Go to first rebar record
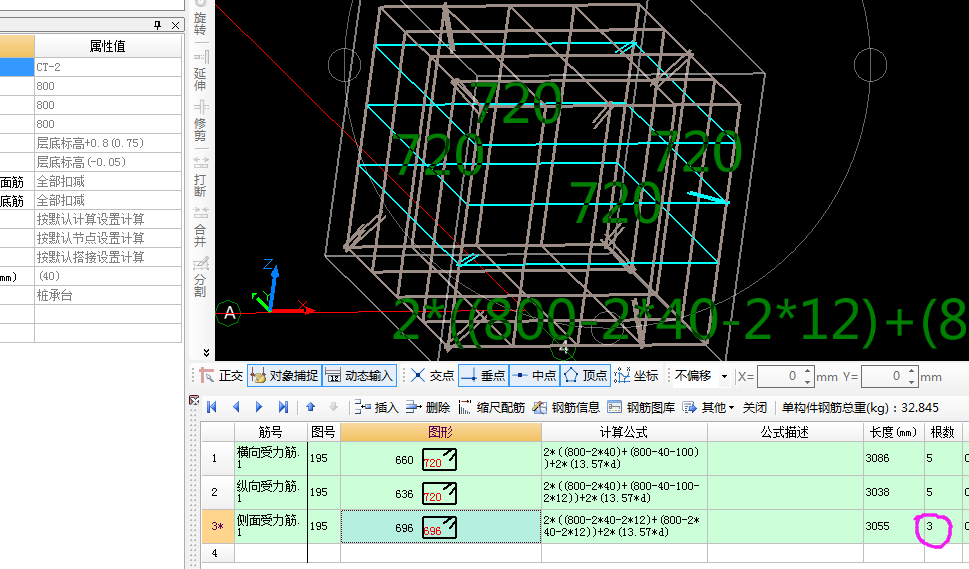Screen dimensions: 969x569 point(212,407)
